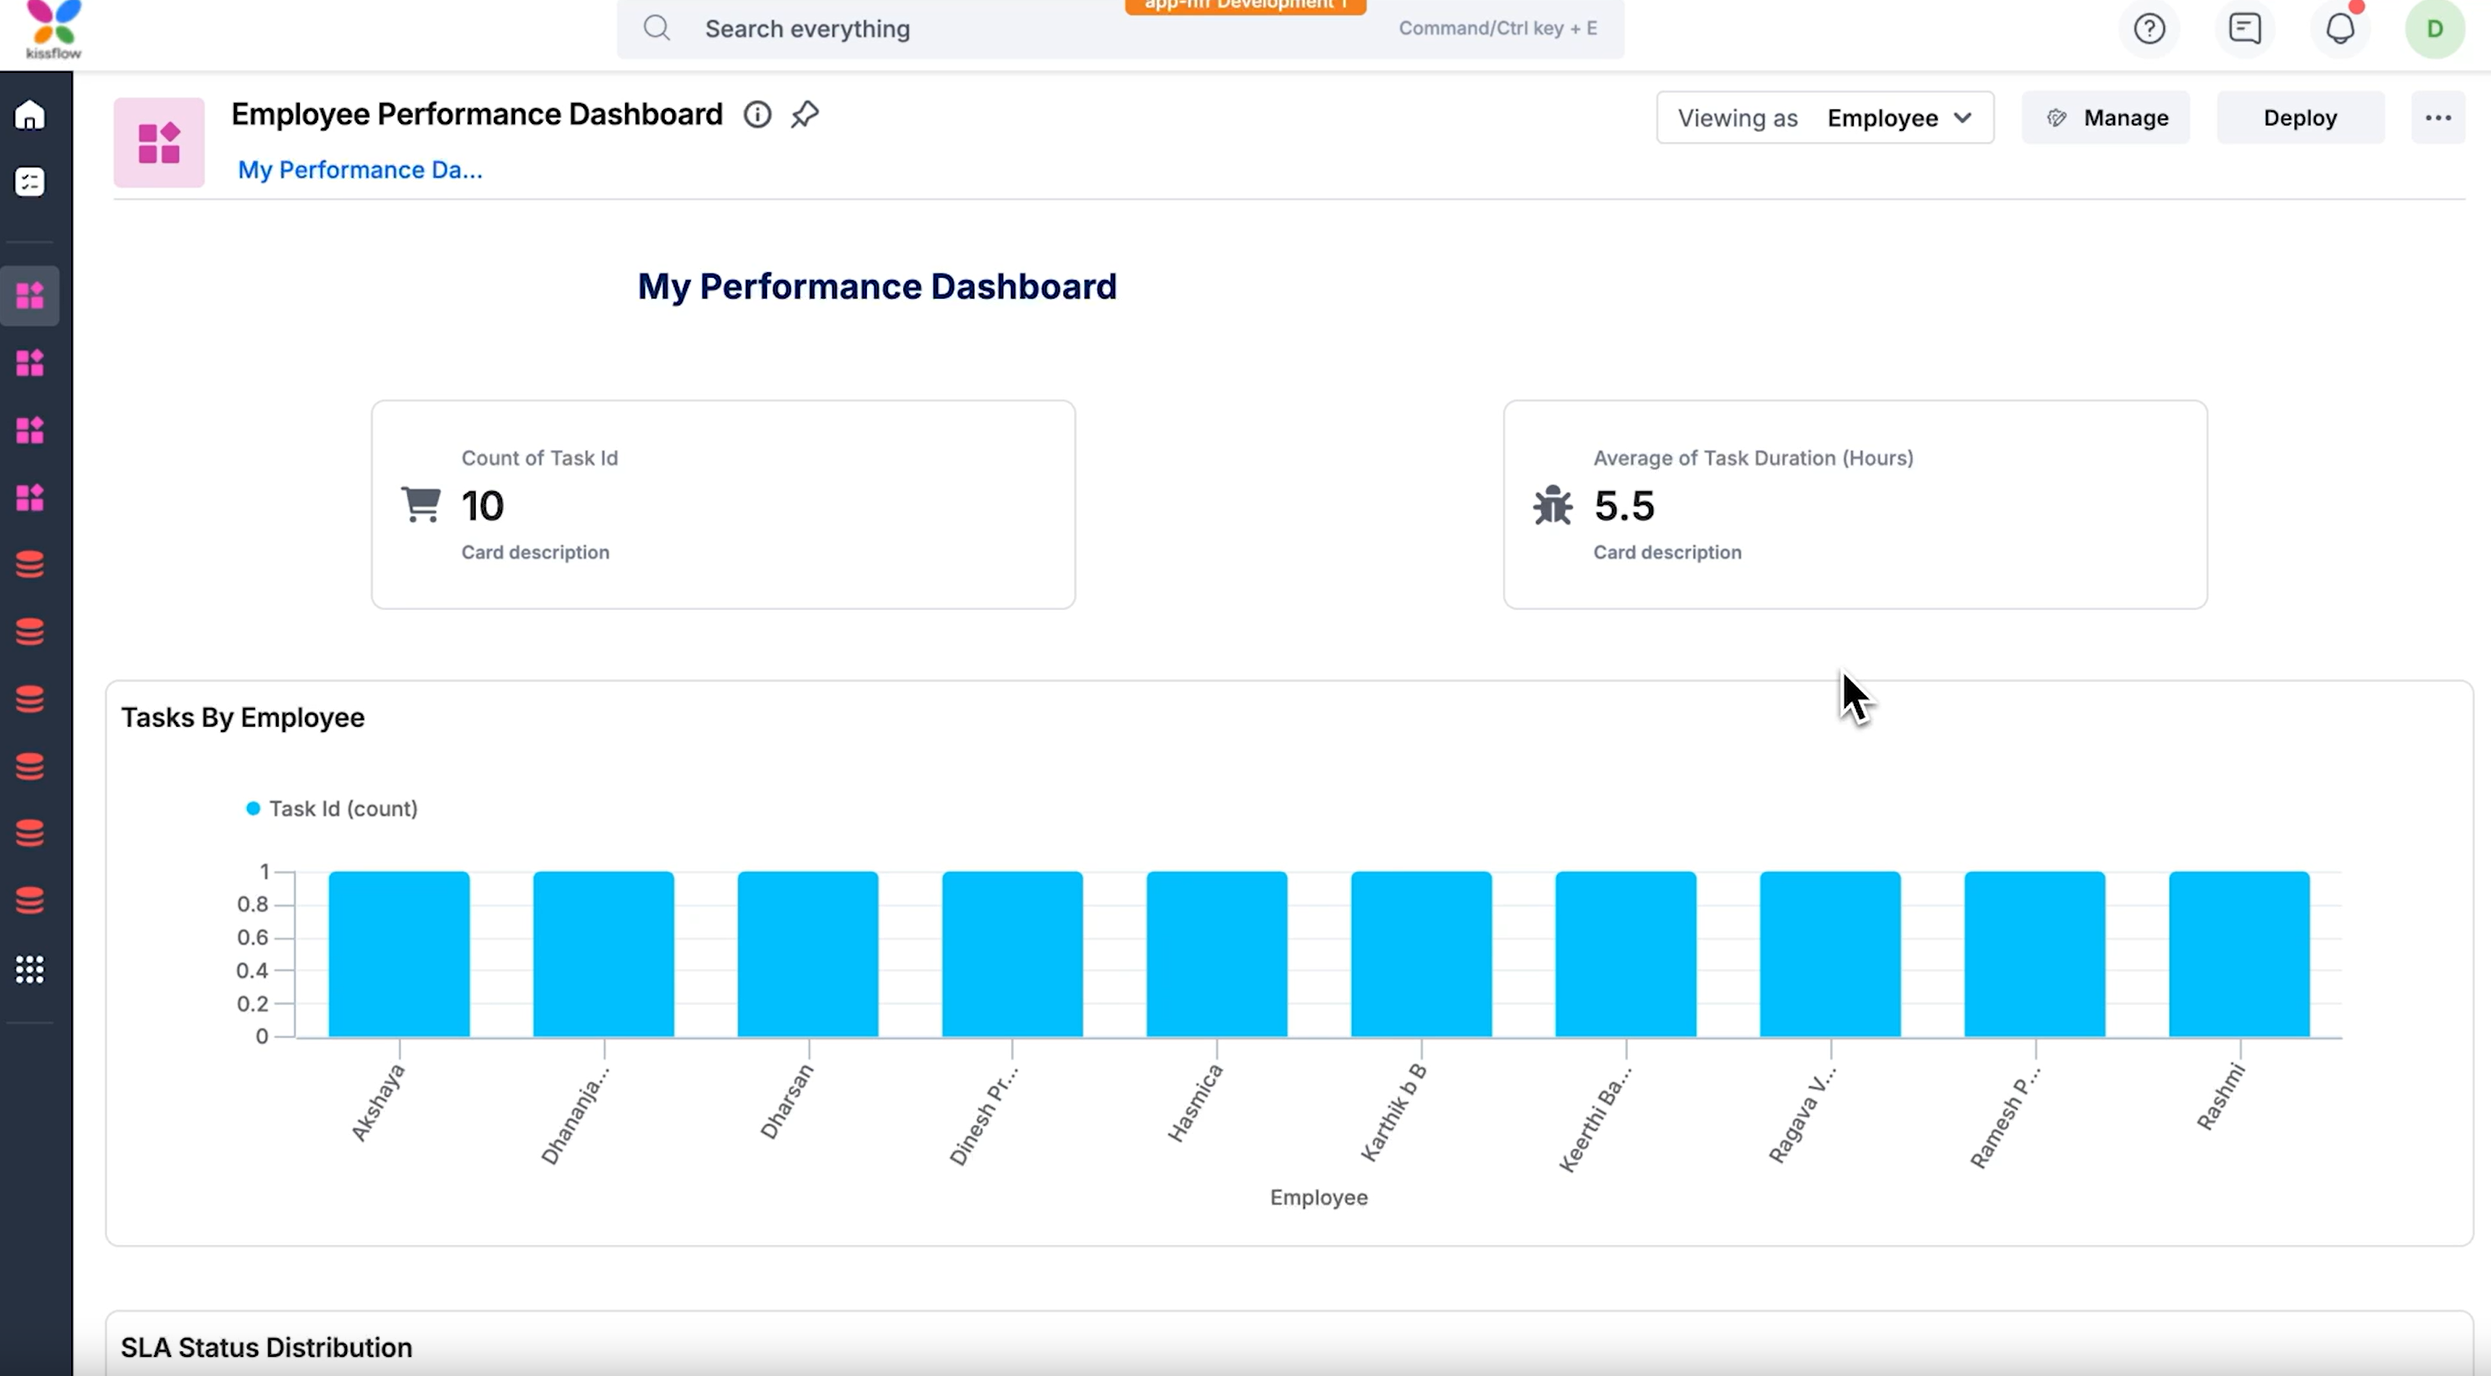Open the notifications bell
This screenshot has width=2491, height=1376.
[2340, 29]
